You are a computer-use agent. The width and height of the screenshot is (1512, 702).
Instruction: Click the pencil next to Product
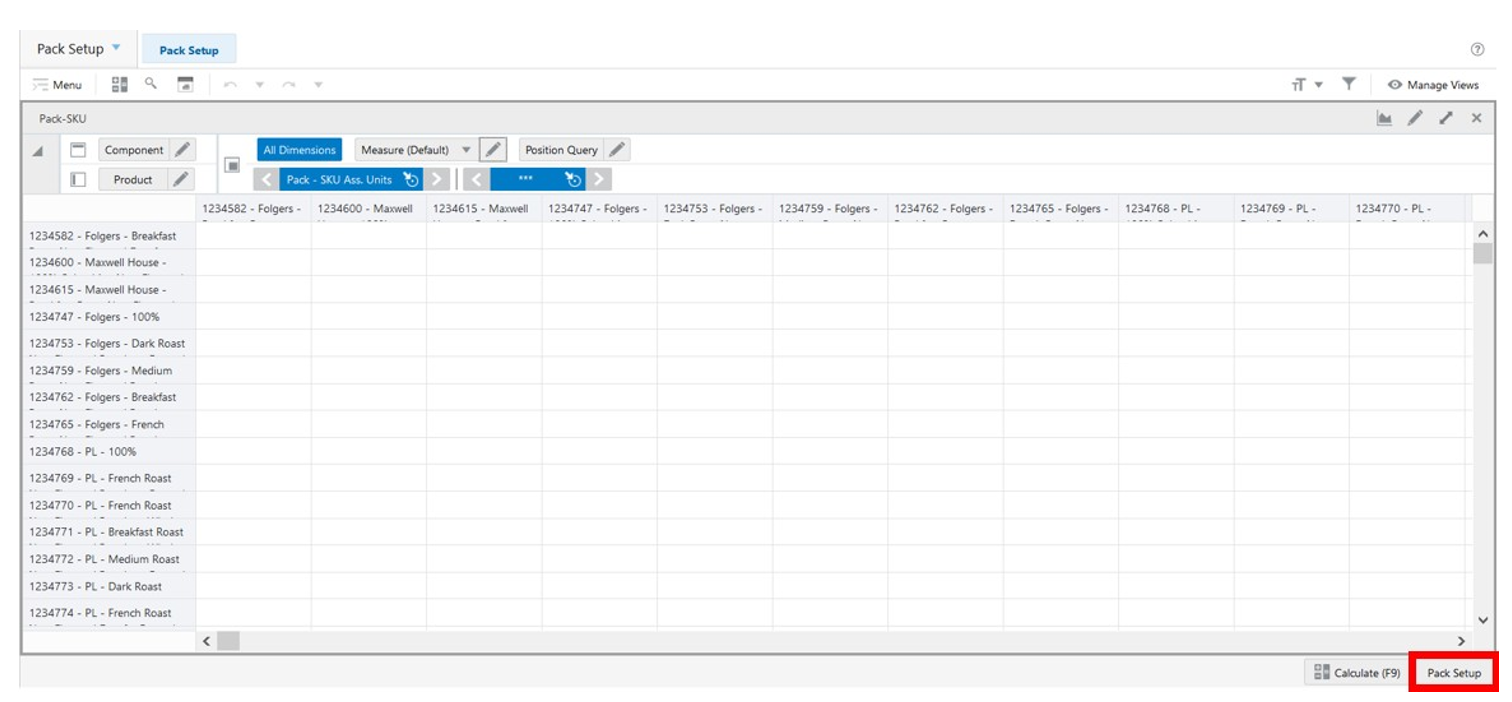point(180,180)
